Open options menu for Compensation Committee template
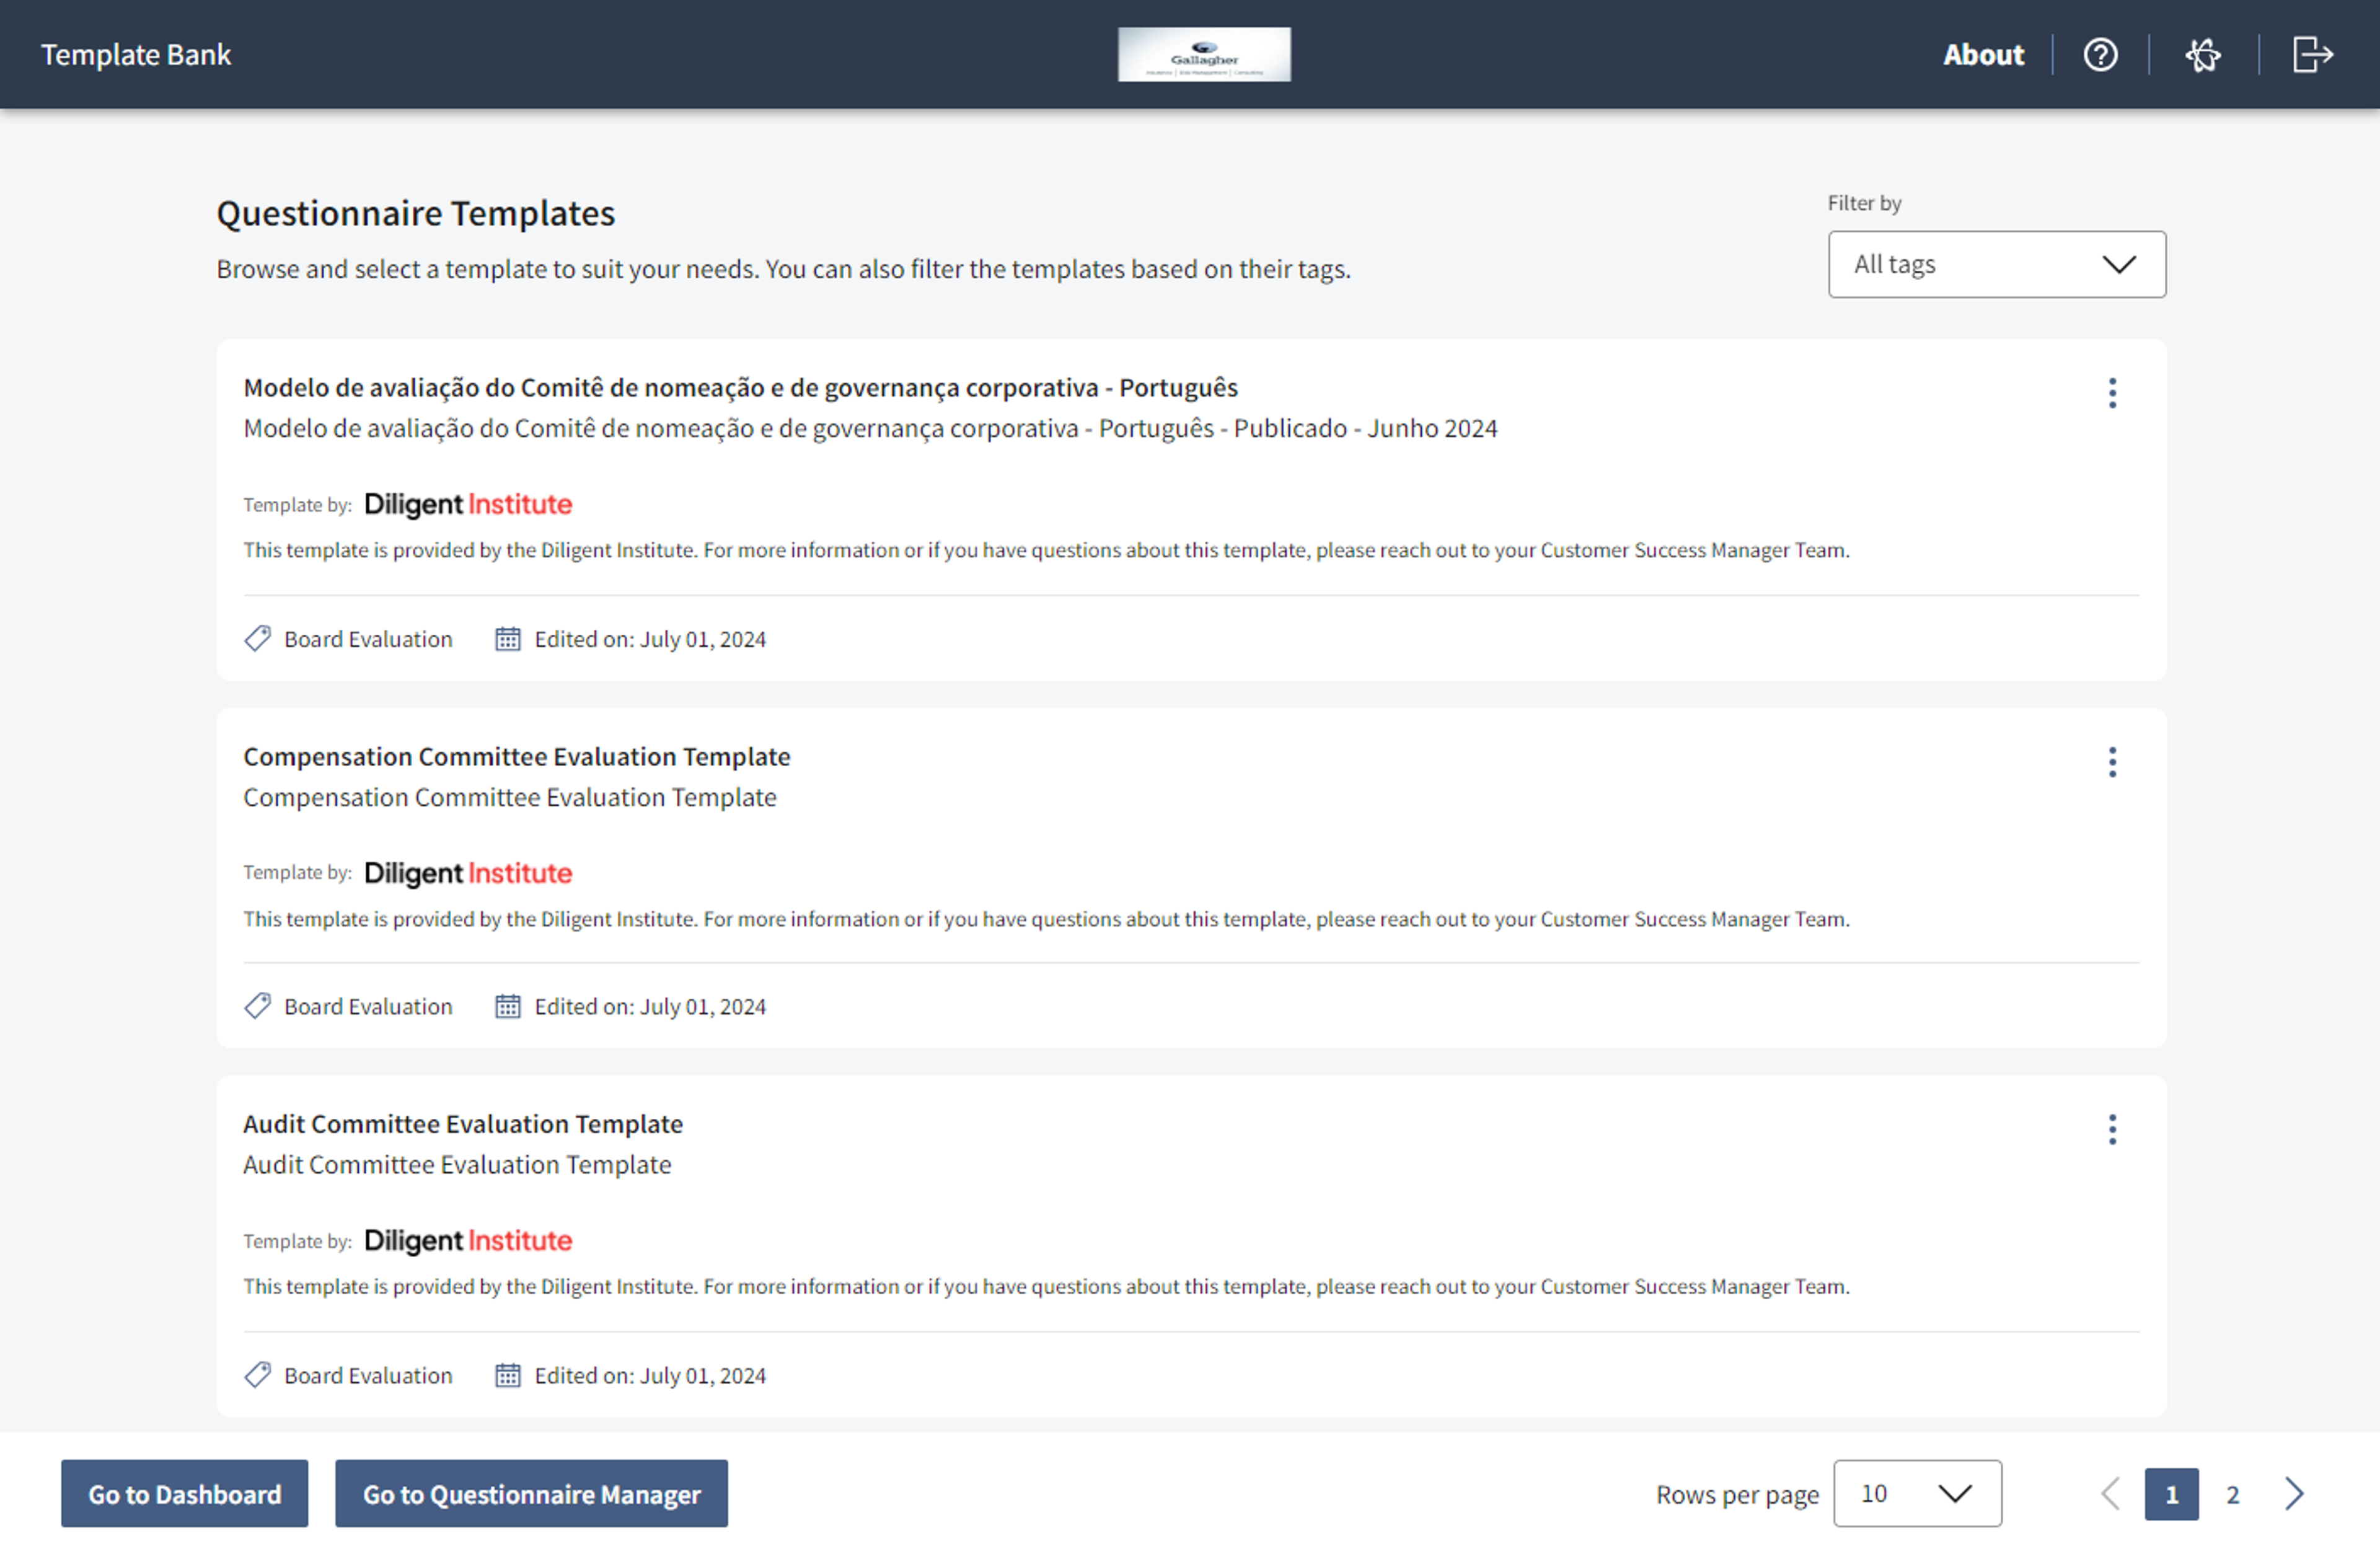Image resolution: width=2380 pixels, height=1554 pixels. click(x=2112, y=762)
